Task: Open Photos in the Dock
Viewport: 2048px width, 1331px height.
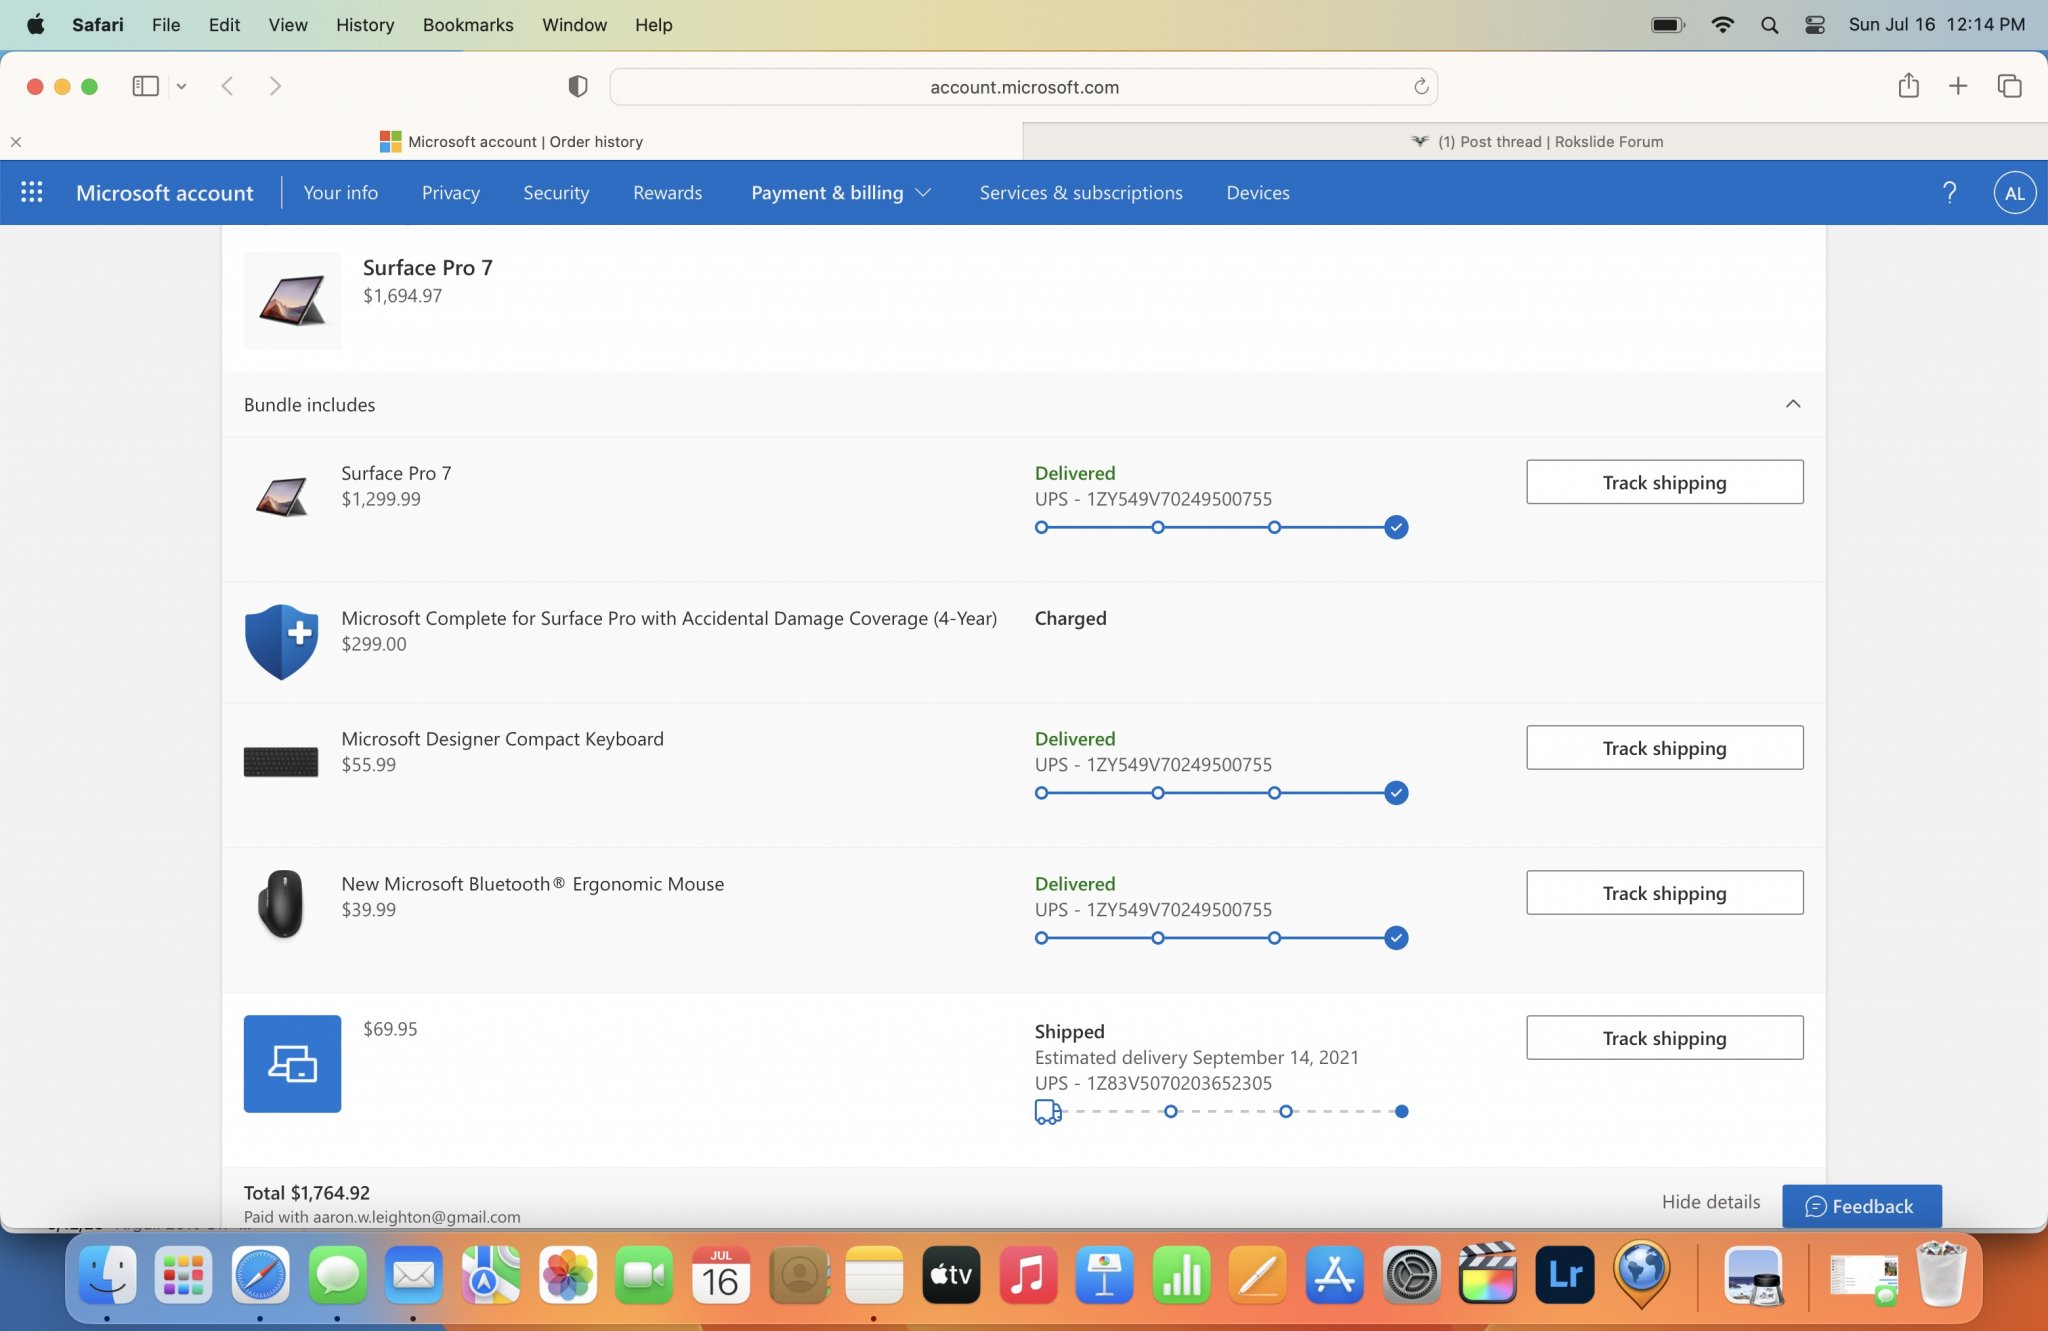Action: pos(567,1275)
